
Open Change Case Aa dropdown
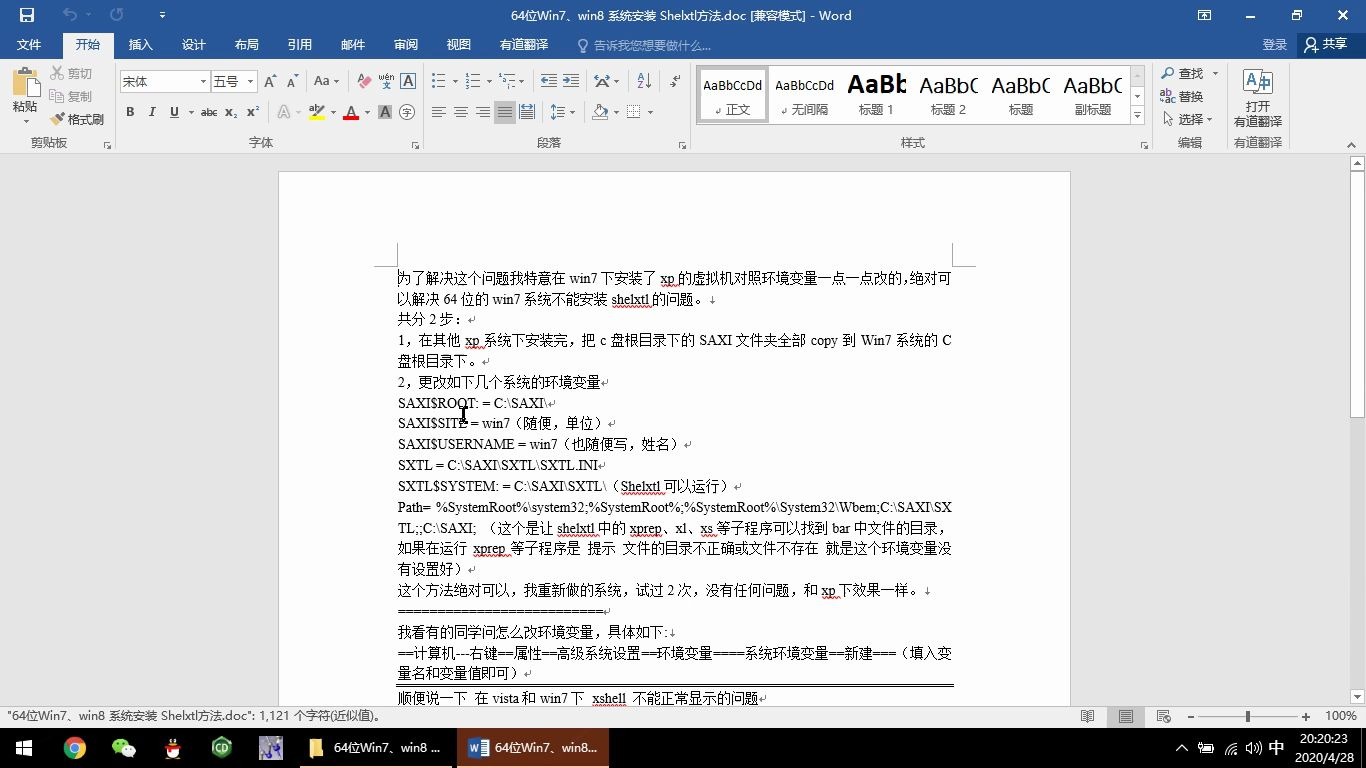pos(326,81)
